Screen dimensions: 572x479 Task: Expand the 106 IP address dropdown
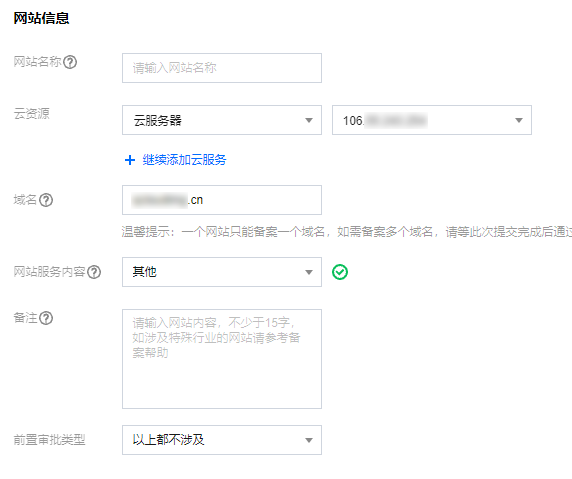[x=432, y=120]
